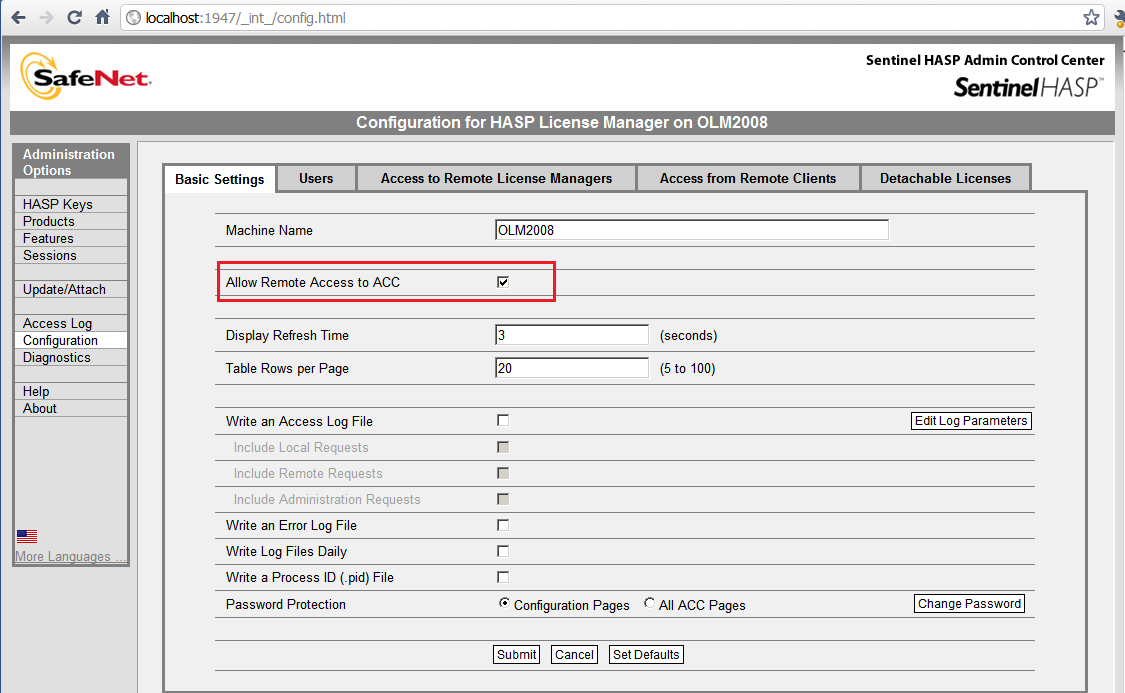This screenshot has width=1125, height=693.
Task: Click Edit Log Parameters button
Action: click(x=971, y=420)
